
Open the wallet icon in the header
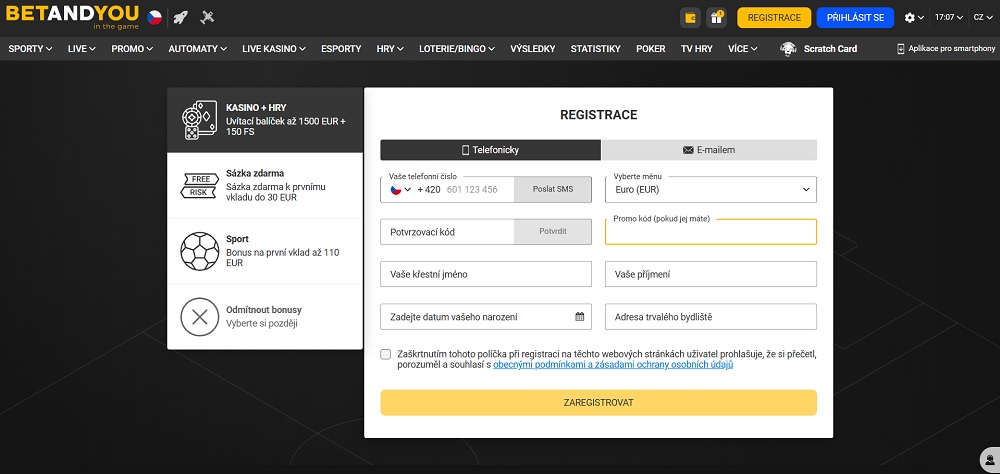pos(690,17)
